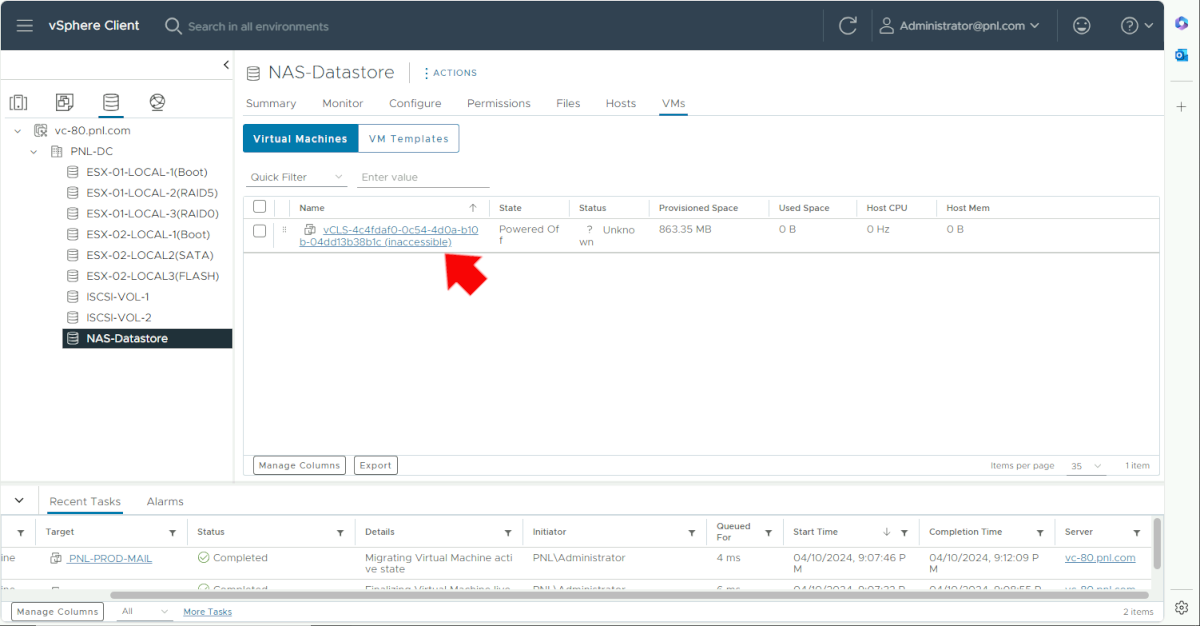Open Copilot icon in browser sidebar

(1181, 21)
